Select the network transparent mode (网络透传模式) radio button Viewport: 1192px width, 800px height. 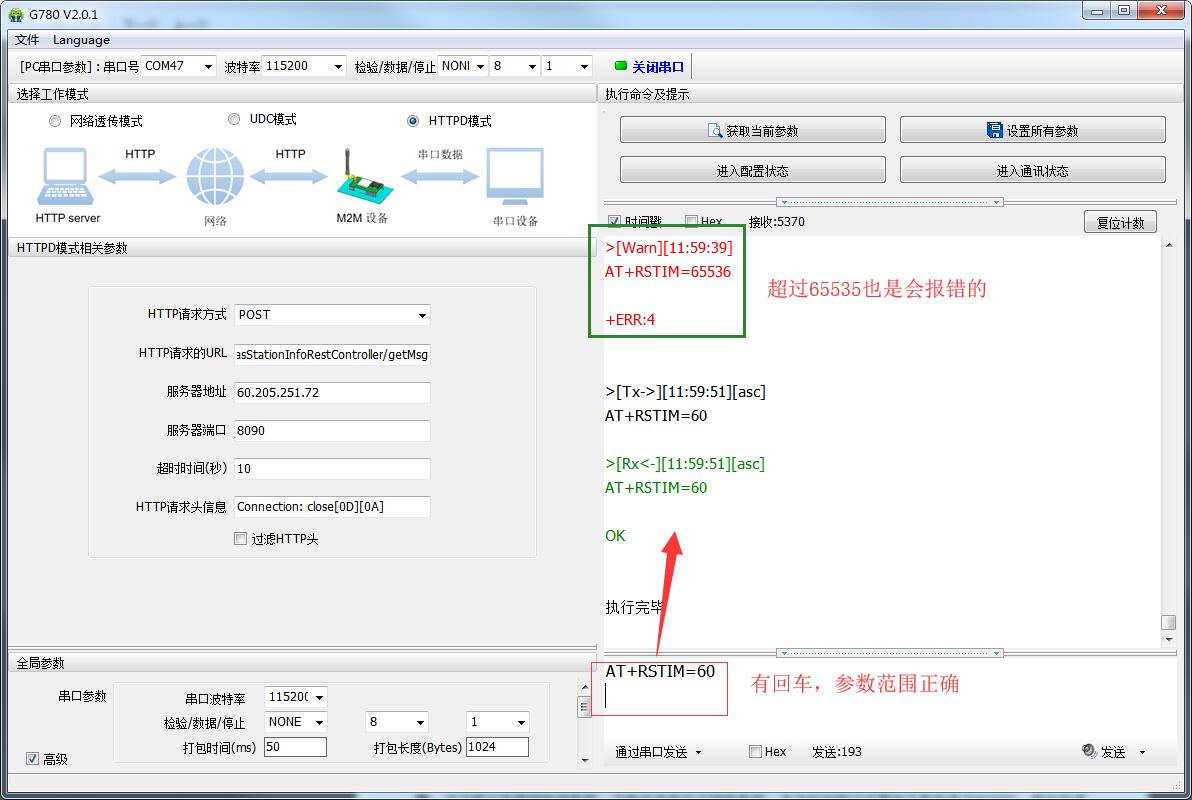tap(55, 121)
